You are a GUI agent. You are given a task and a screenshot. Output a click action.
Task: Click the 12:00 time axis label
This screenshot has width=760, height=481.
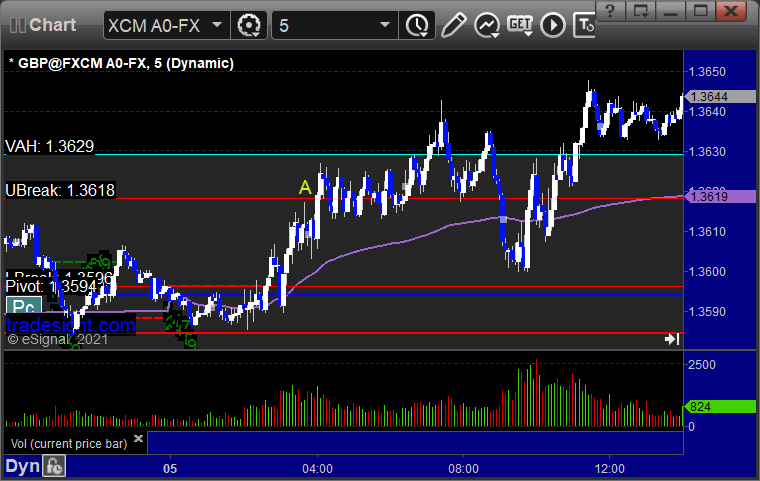(x=610, y=469)
